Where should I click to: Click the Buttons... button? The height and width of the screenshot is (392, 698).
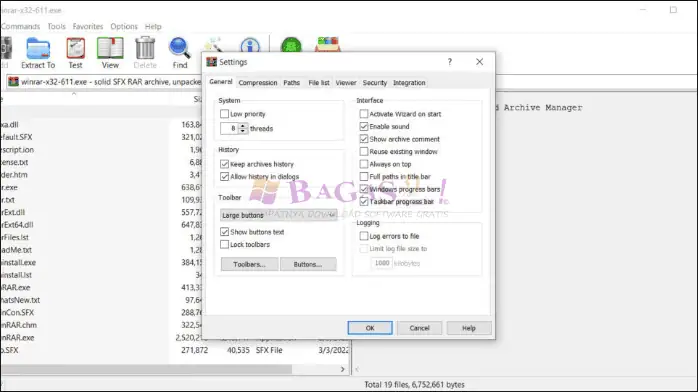[x=308, y=264]
